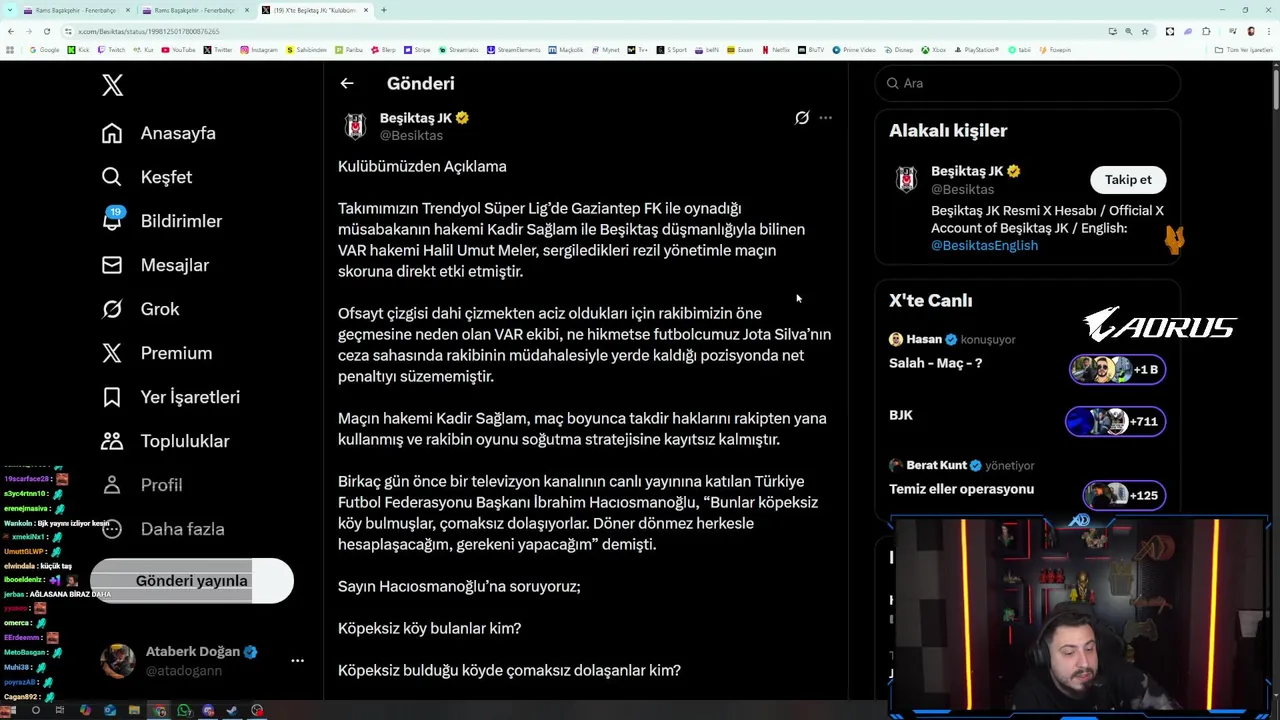Click Grok explain icon on post
This screenshot has height=720, width=1280.
[x=802, y=118]
